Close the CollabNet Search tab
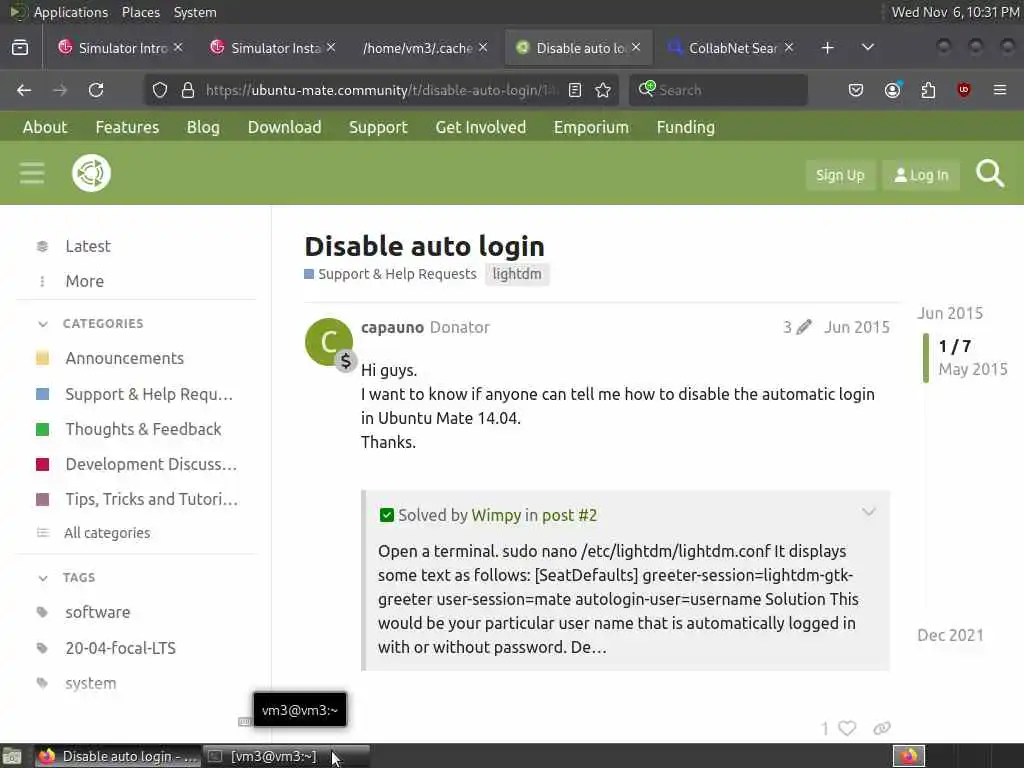Screen dimensions: 1024x768 (x=789, y=48)
